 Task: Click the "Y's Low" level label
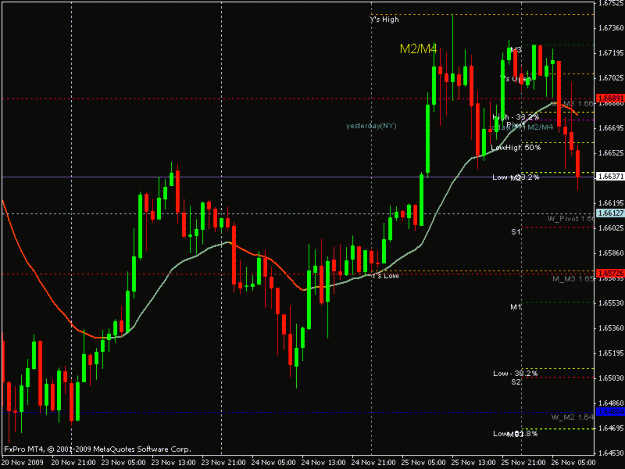(x=385, y=276)
